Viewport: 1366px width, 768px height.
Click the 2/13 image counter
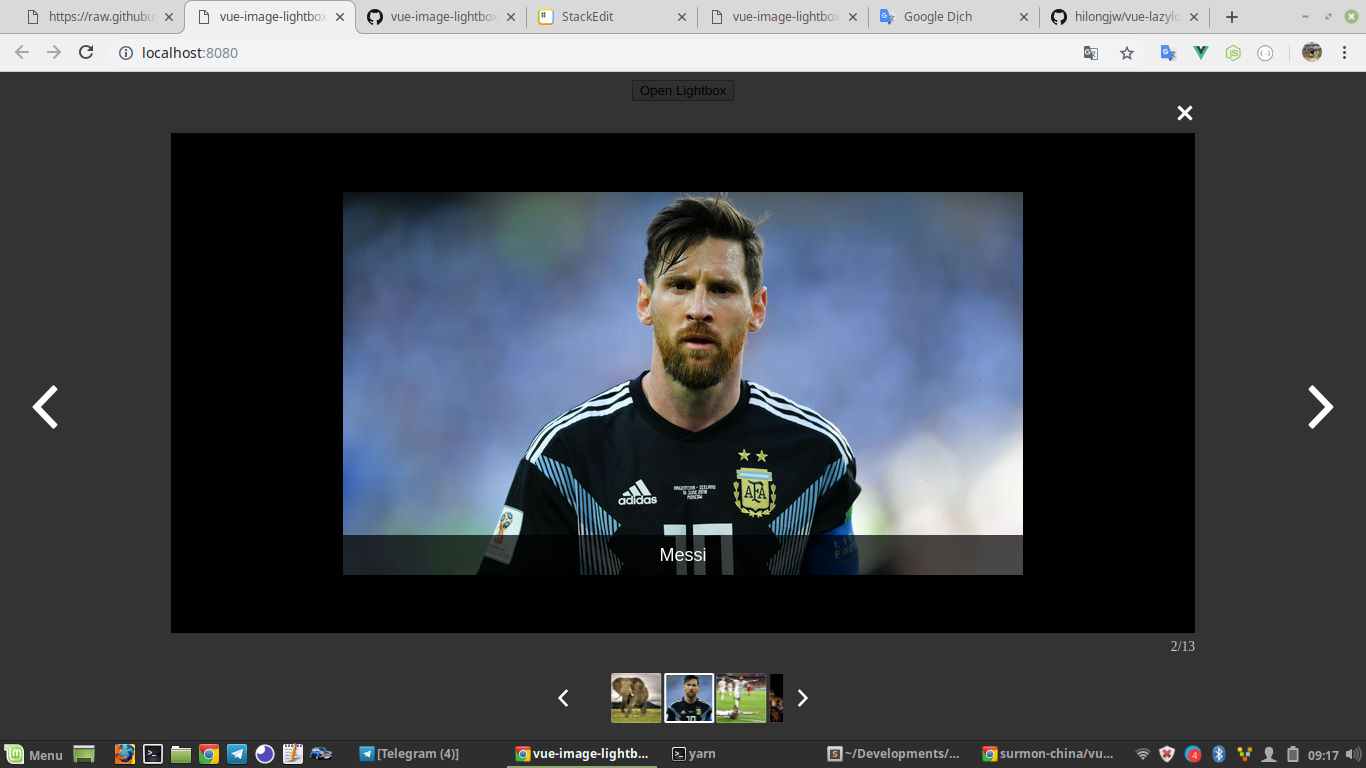point(1183,646)
